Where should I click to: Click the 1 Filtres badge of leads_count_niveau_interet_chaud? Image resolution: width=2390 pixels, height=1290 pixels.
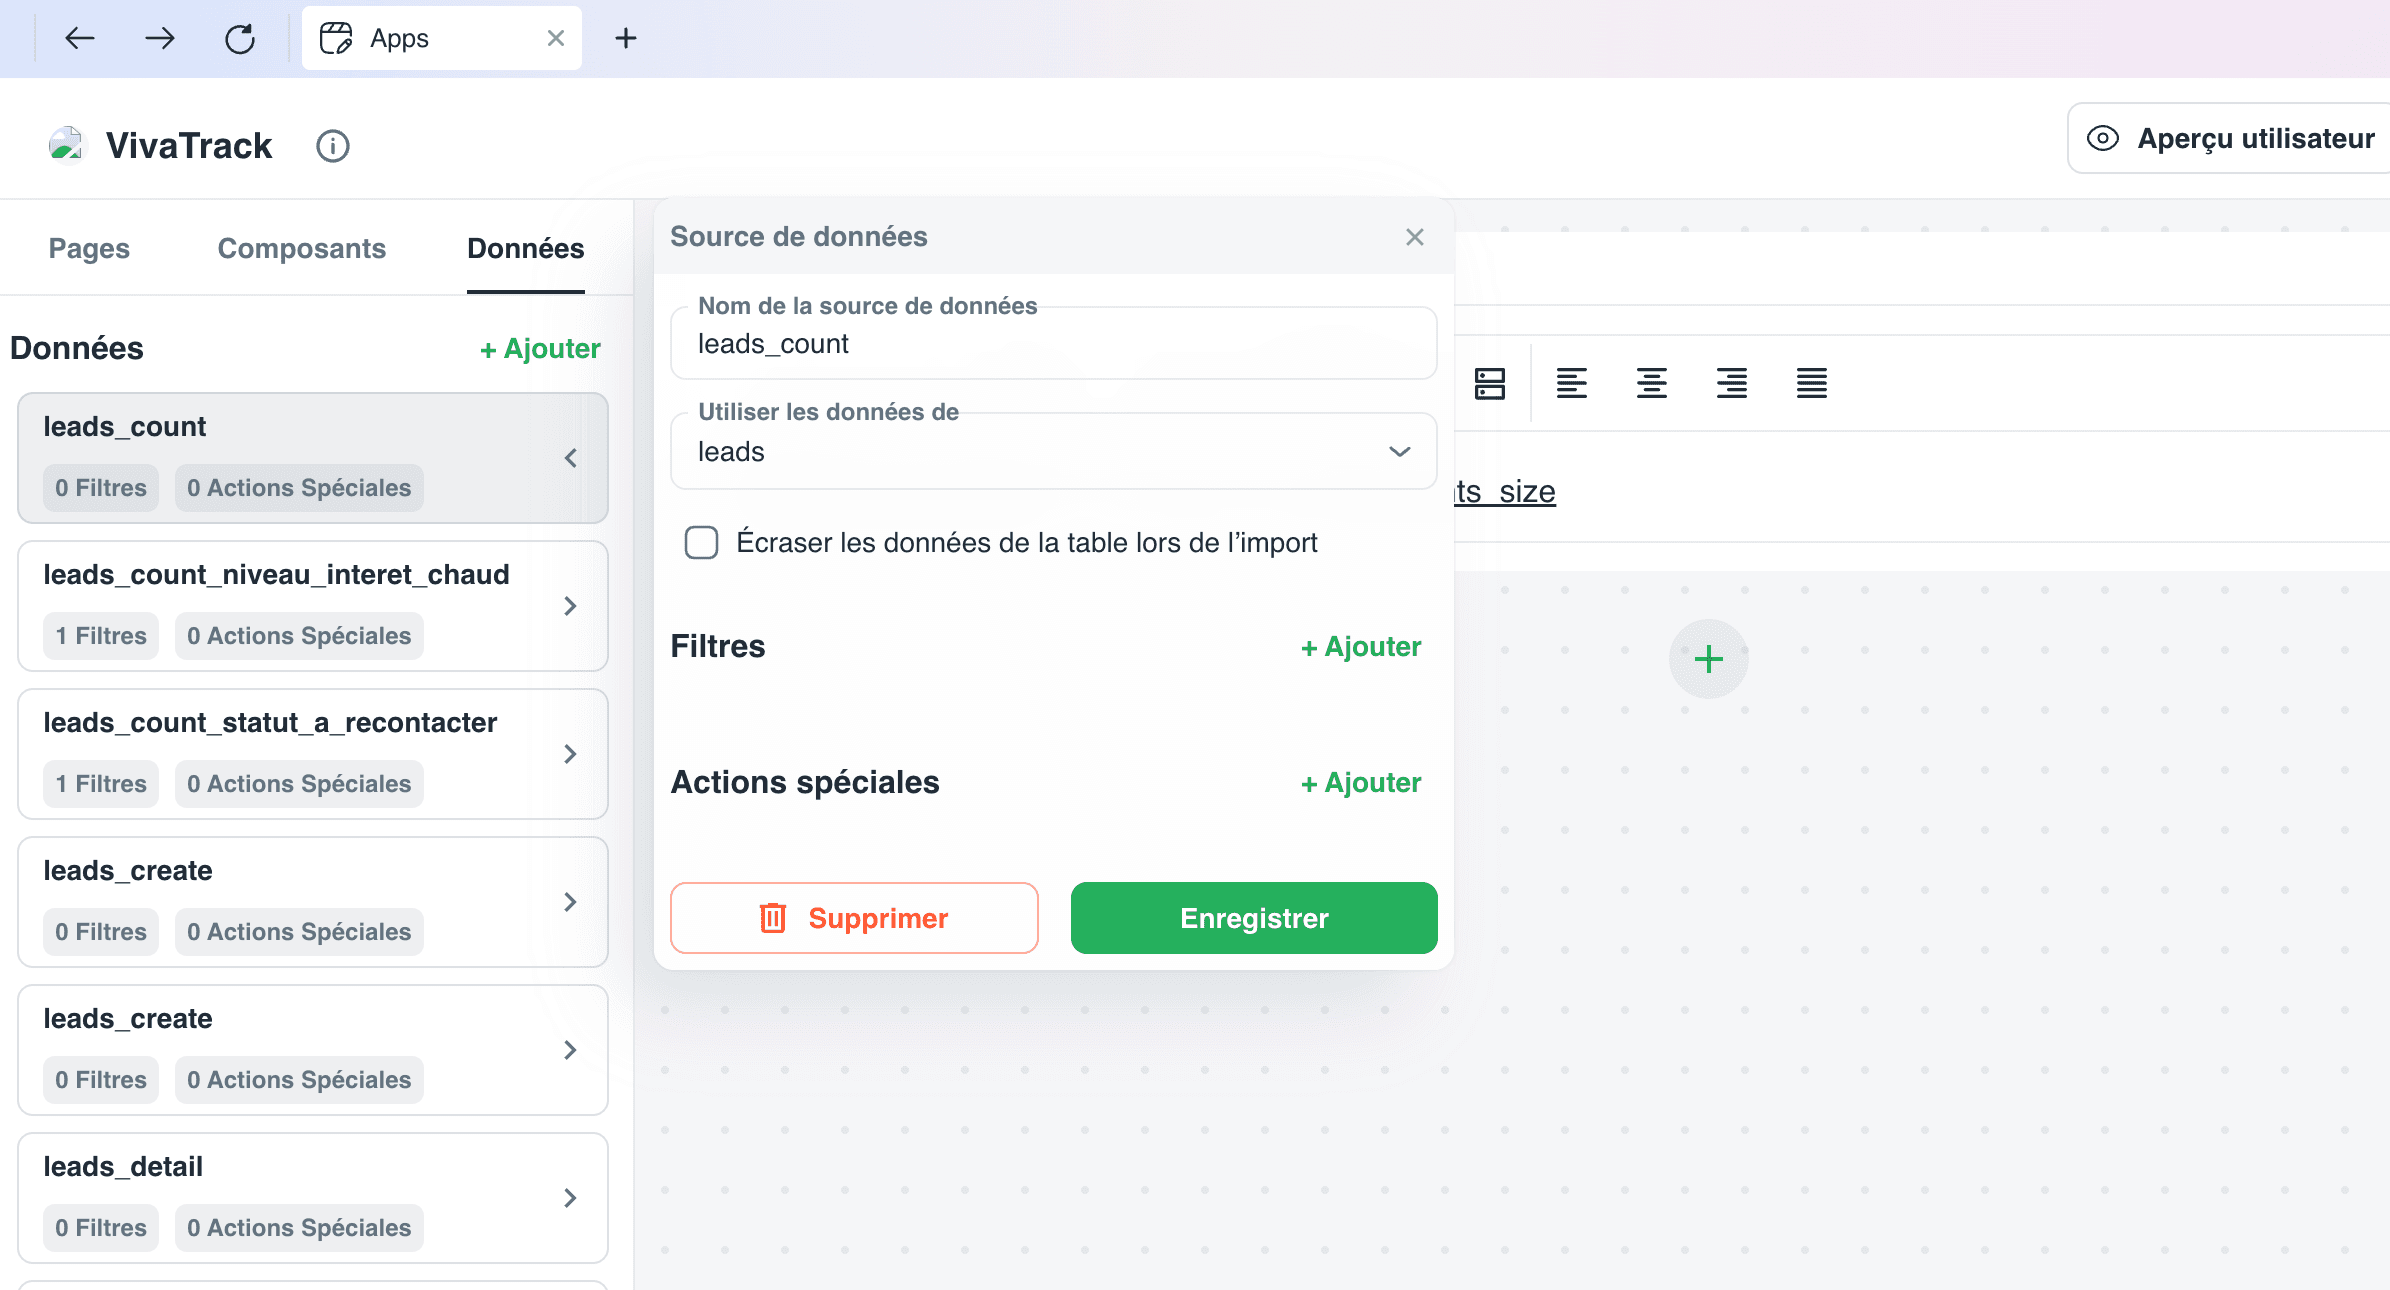[101, 636]
